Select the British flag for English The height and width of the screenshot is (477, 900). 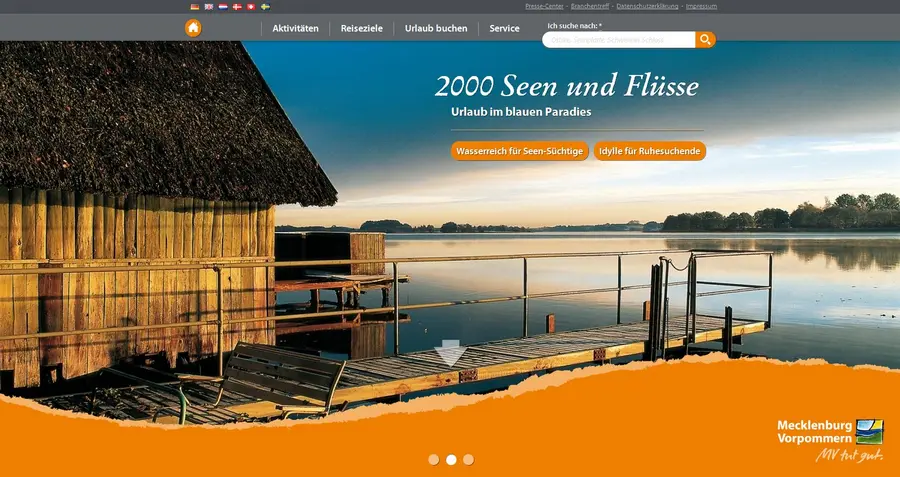click(x=209, y=6)
